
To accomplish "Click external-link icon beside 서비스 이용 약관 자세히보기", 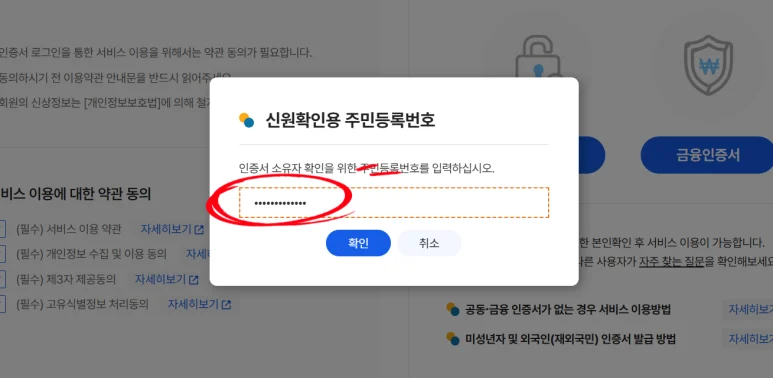I will point(199,230).
